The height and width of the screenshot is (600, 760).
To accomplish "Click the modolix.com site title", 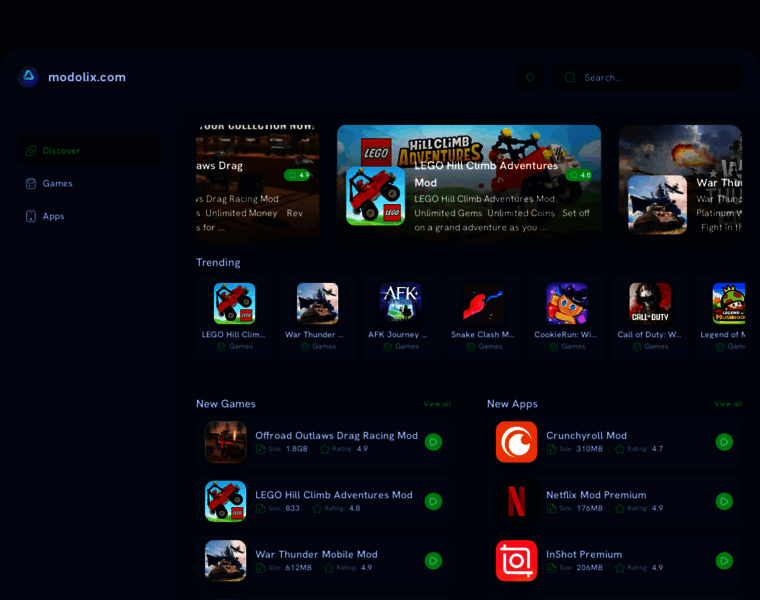I will [x=87, y=77].
